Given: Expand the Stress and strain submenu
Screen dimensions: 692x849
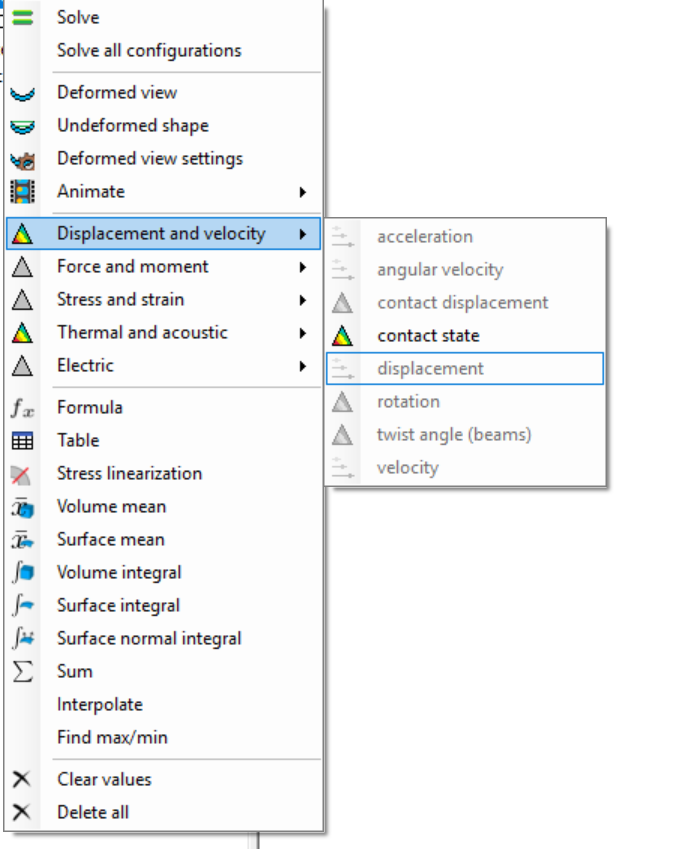Looking at the screenshot, I should [302, 300].
